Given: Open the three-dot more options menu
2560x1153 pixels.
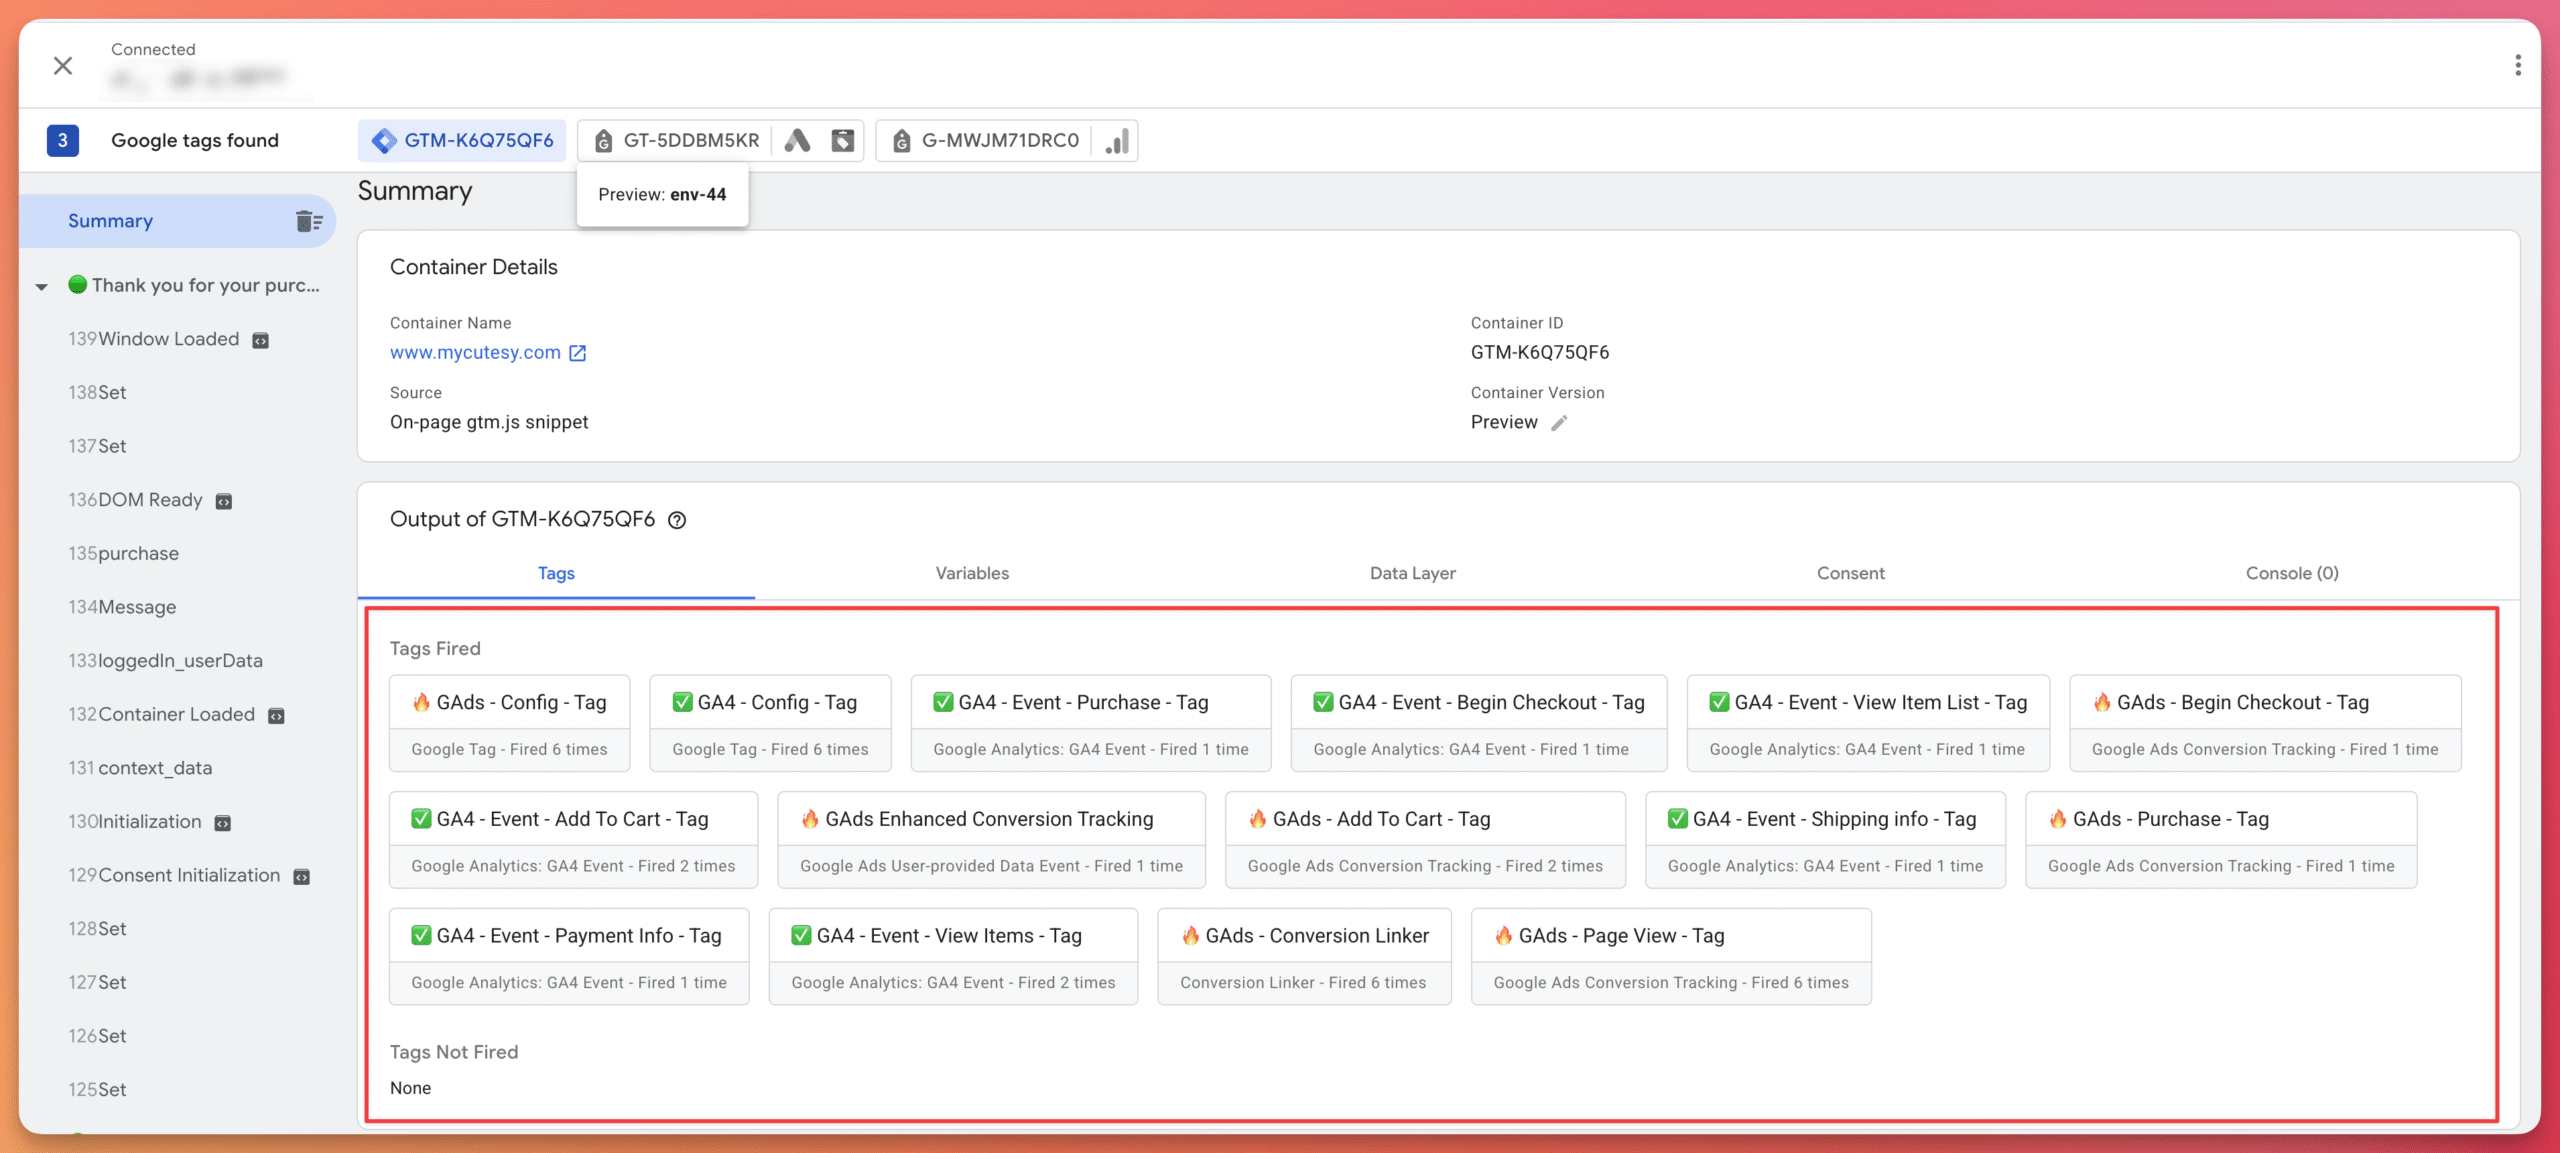Looking at the screenshot, I should [2517, 66].
